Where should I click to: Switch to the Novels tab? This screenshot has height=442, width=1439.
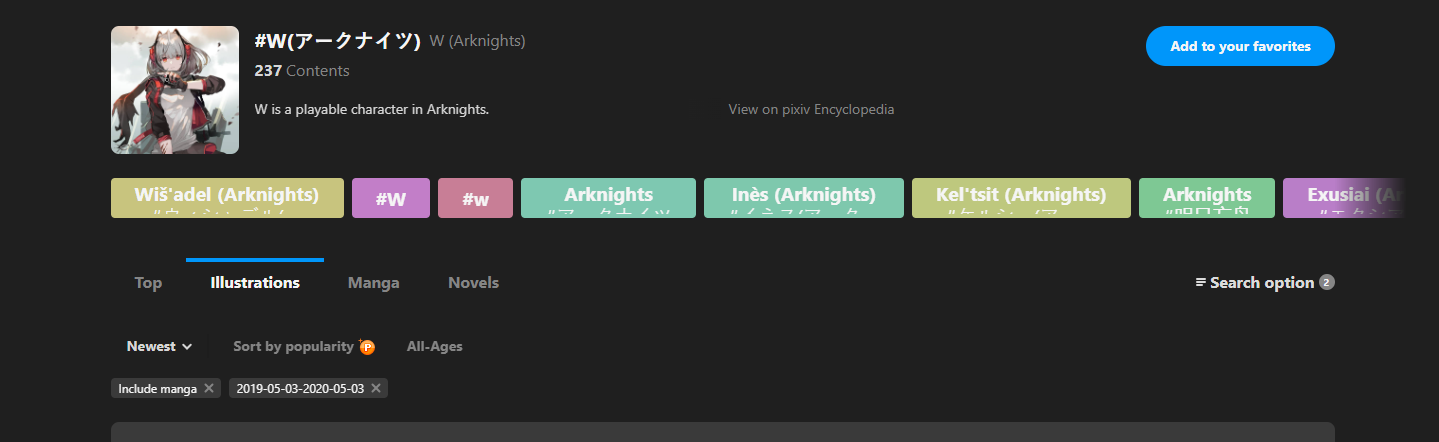pos(473,283)
